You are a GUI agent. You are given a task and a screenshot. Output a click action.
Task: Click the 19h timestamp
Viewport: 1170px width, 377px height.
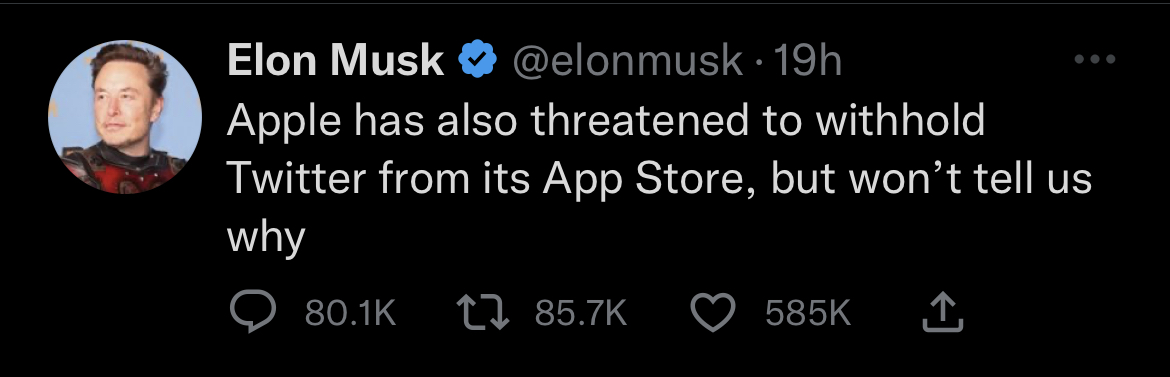tap(808, 60)
